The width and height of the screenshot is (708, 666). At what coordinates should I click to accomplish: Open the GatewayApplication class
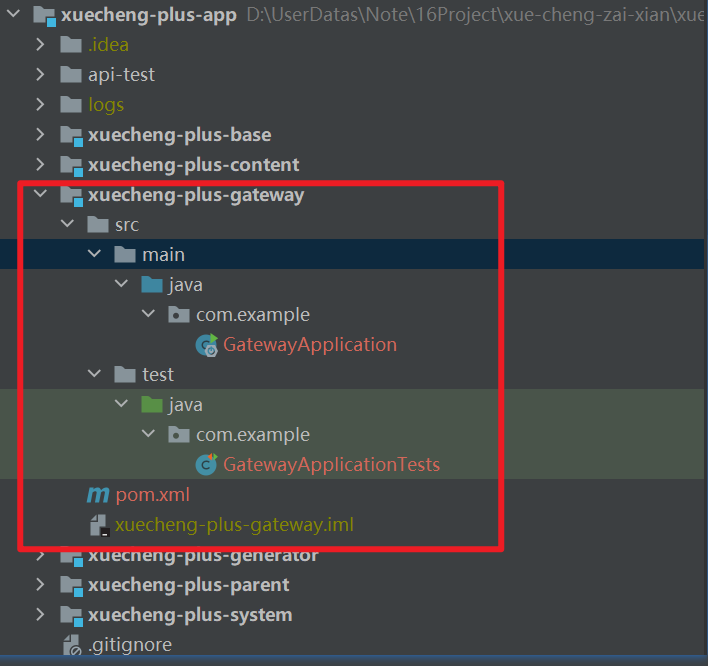(x=310, y=345)
